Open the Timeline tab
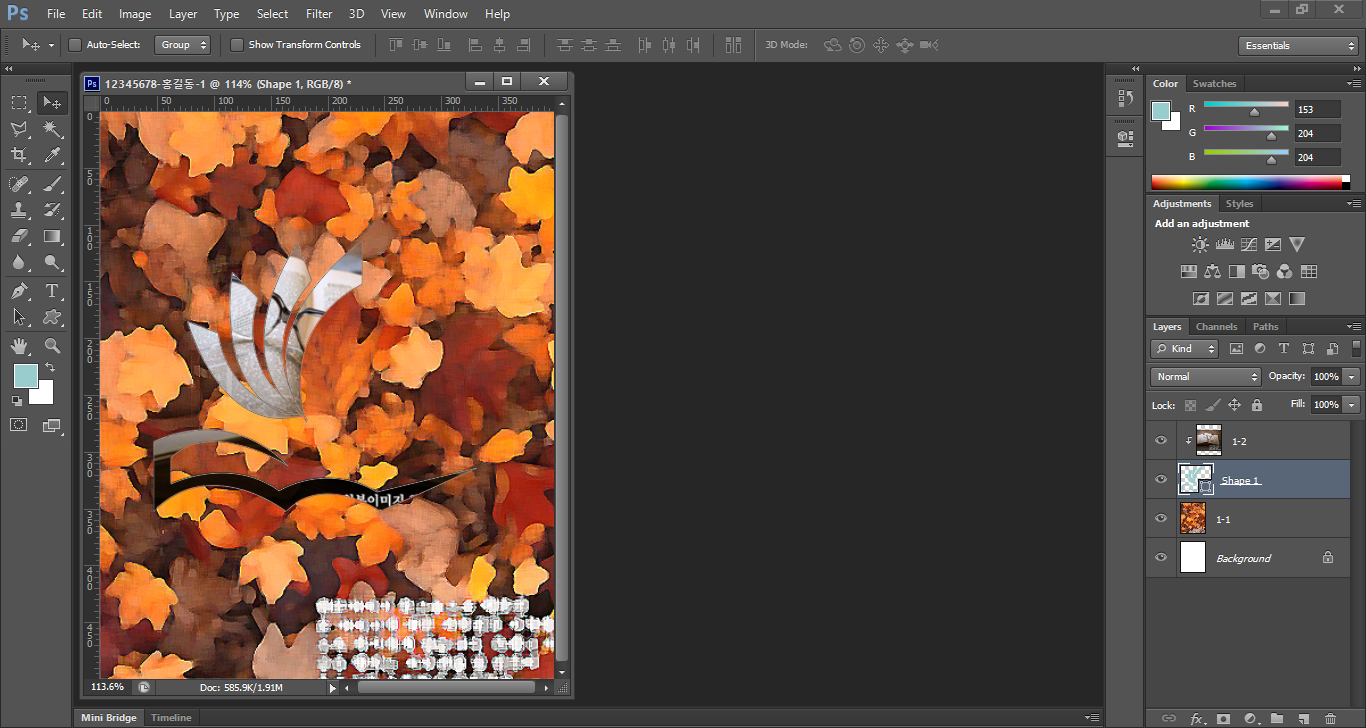 pyautogui.click(x=171, y=718)
